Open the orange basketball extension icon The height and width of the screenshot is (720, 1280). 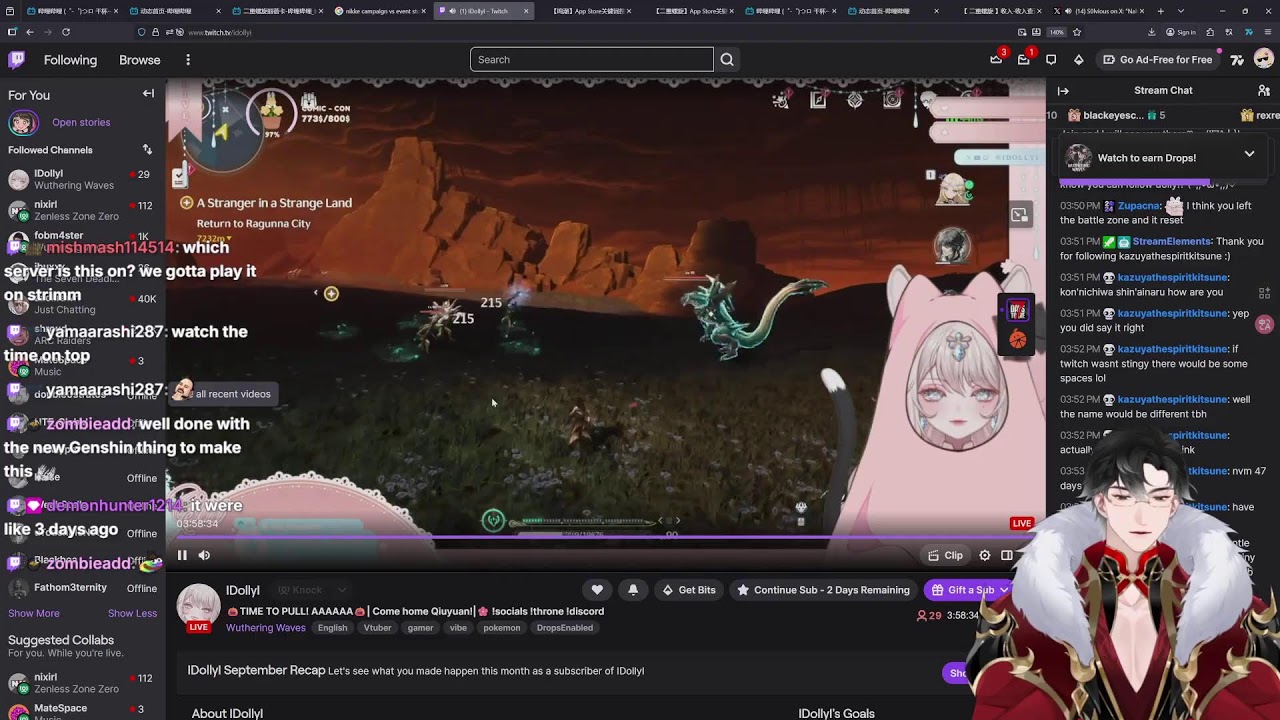tap(1017, 340)
